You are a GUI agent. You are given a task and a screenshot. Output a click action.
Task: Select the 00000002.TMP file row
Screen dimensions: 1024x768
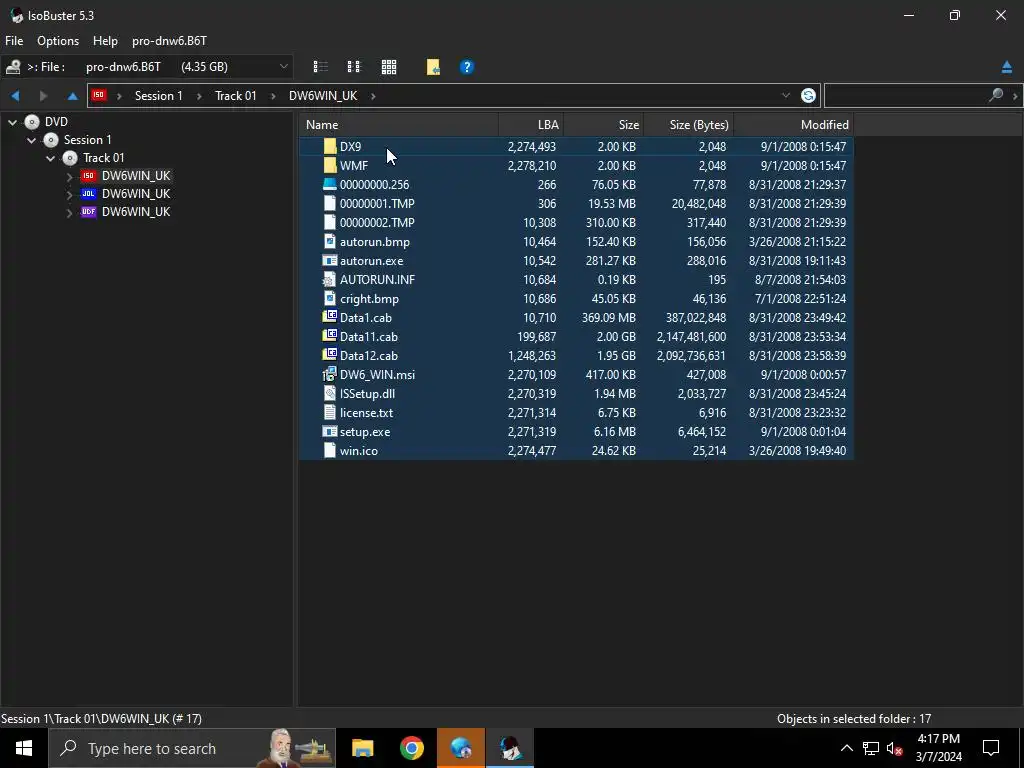[x=576, y=222]
